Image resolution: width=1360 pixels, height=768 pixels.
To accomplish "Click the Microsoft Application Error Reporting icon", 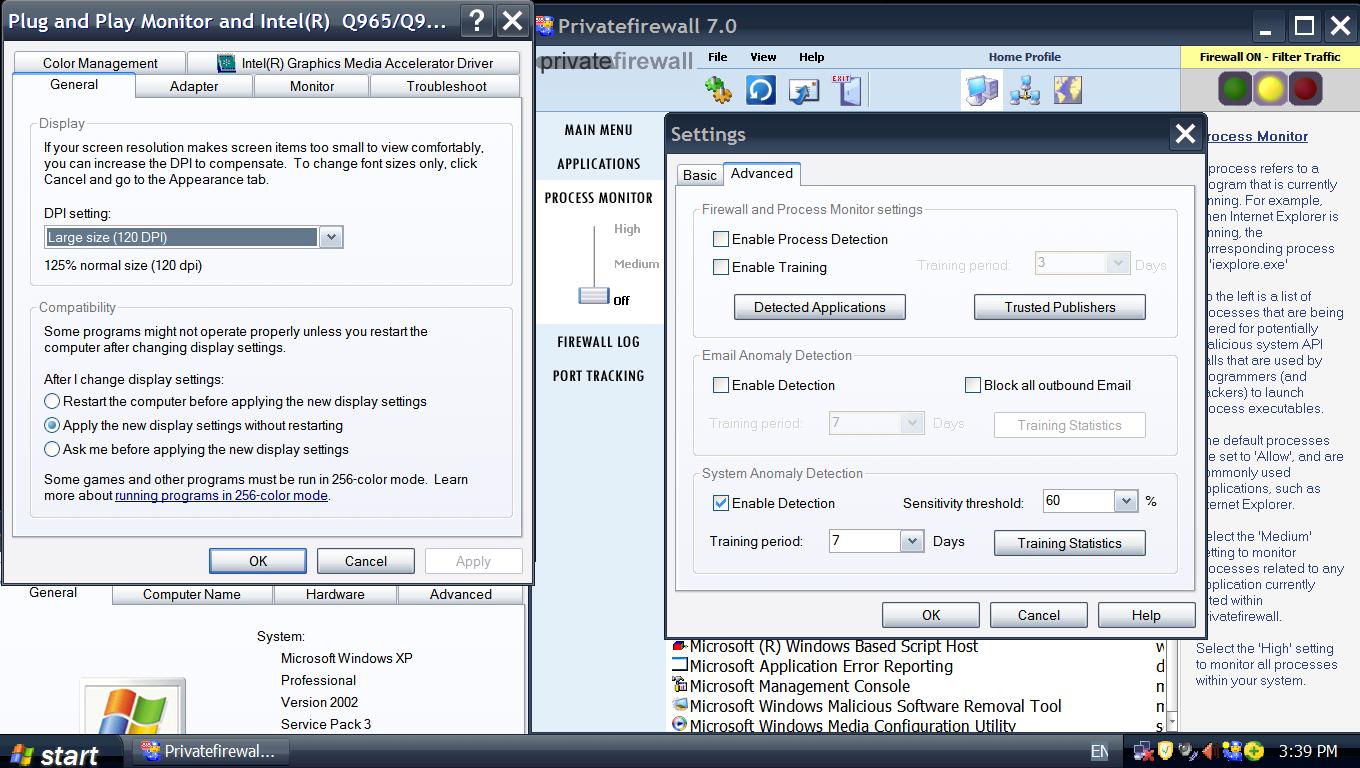I will pyautogui.click(x=680, y=666).
